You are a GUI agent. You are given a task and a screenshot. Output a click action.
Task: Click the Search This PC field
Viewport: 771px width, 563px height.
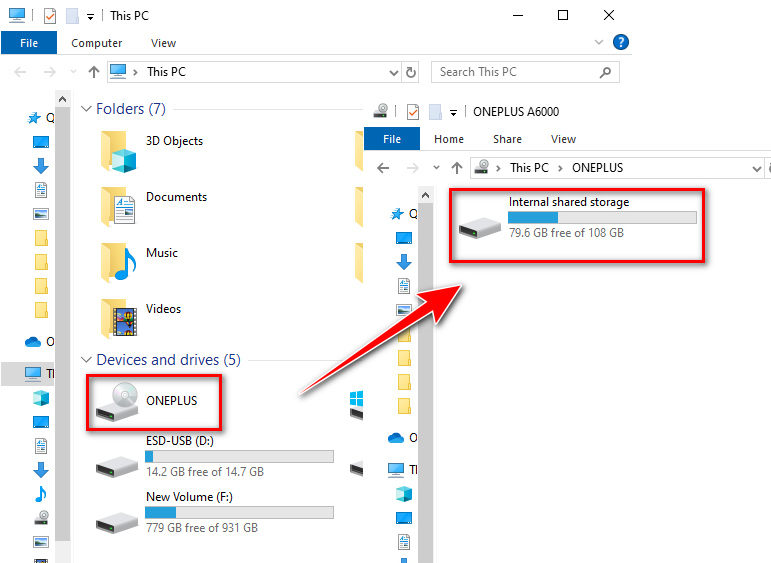[x=525, y=72]
